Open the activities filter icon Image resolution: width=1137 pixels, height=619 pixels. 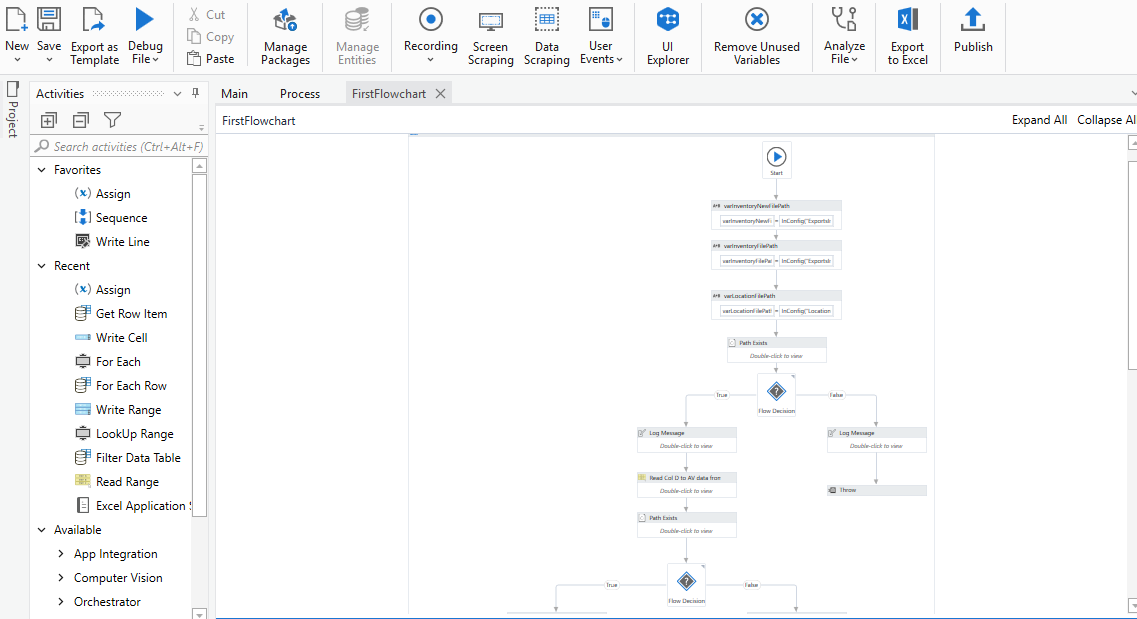pyautogui.click(x=112, y=119)
